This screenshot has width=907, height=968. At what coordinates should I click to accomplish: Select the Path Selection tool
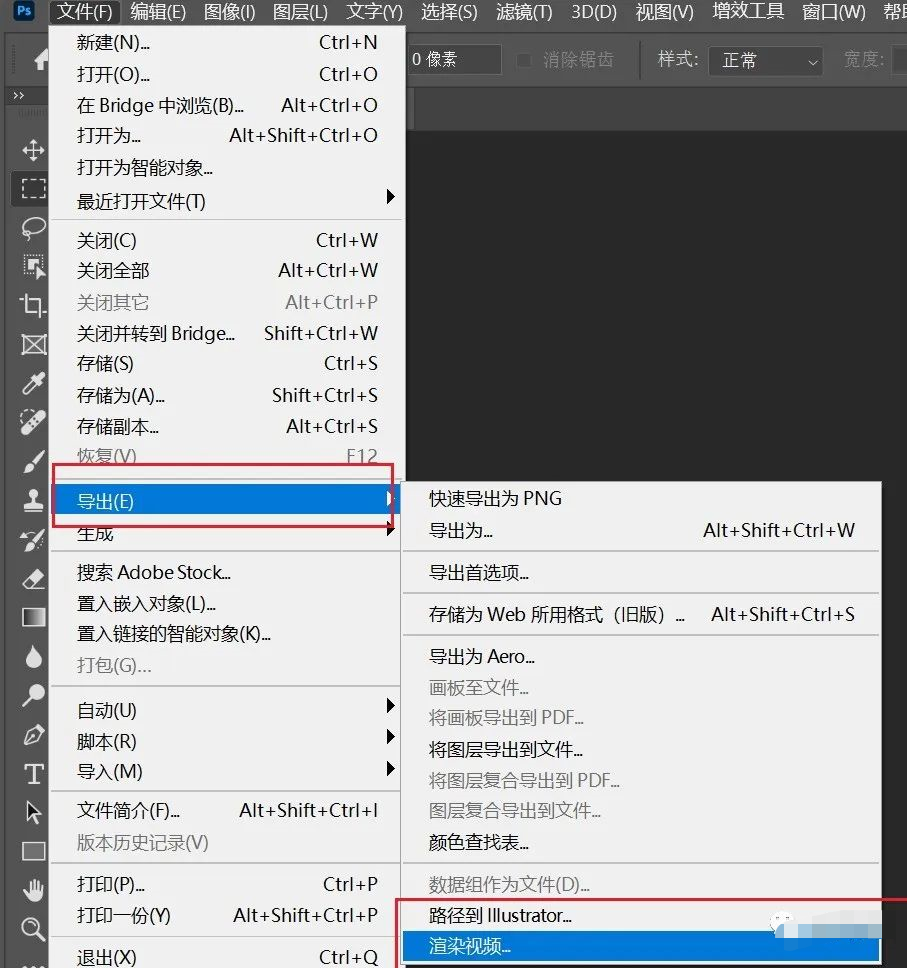34,812
